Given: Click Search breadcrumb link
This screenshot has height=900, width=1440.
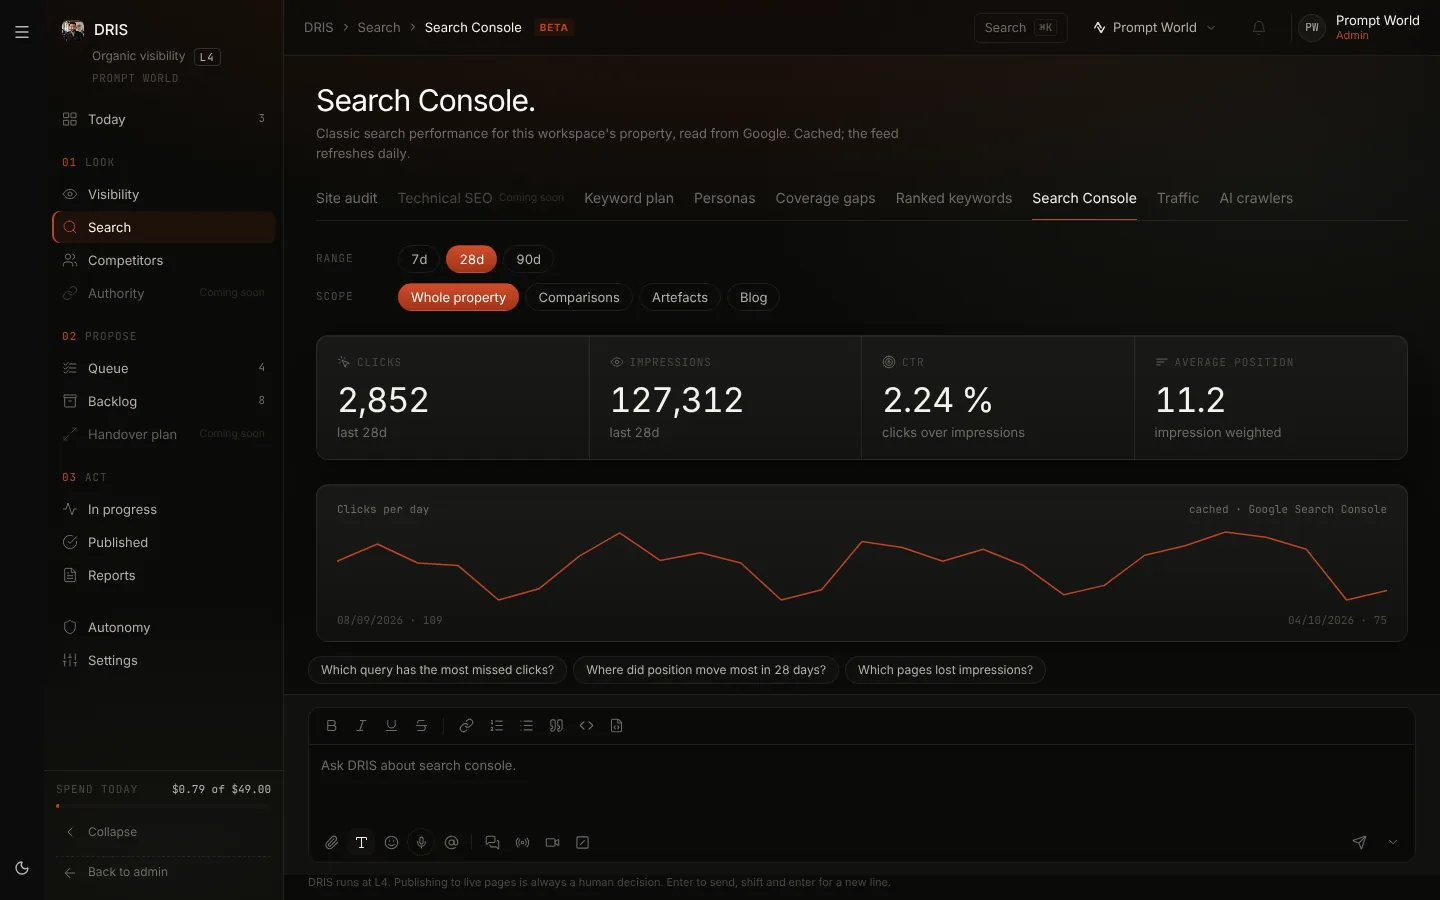Looking at the screenshot, I should point(379,28).
